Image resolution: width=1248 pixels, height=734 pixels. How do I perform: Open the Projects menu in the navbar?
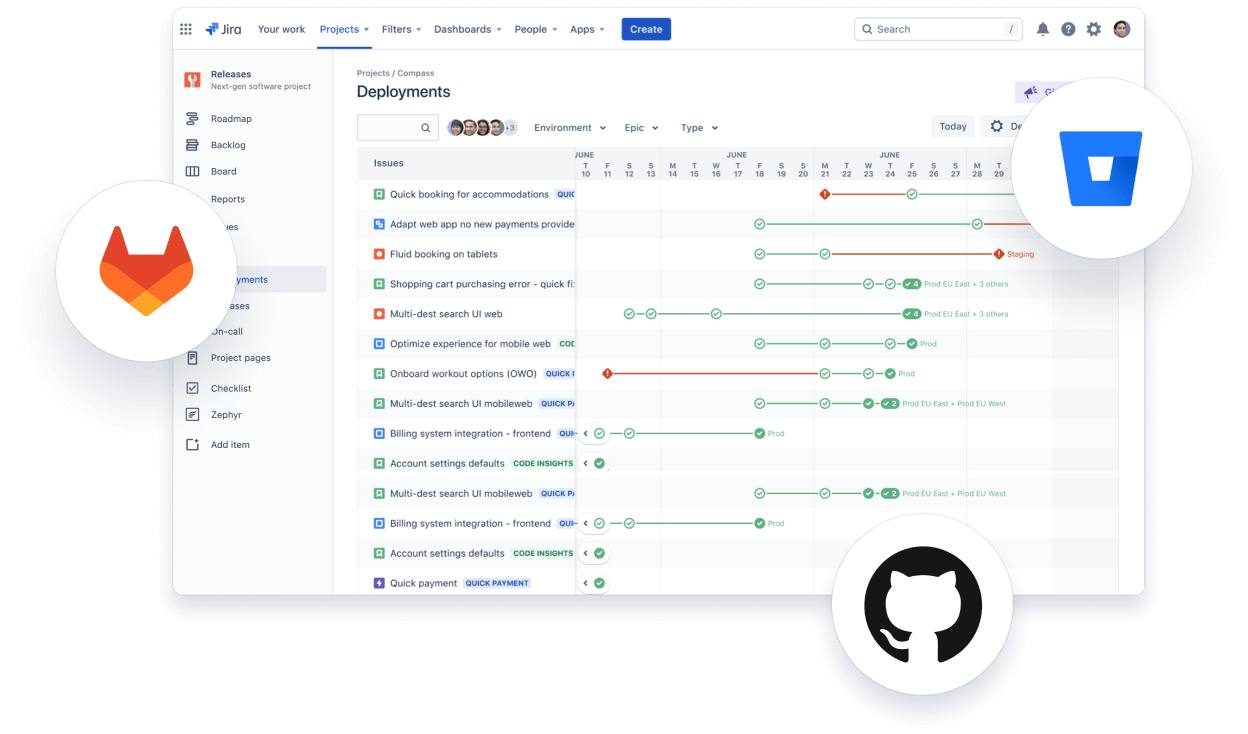tap(344, 29)
